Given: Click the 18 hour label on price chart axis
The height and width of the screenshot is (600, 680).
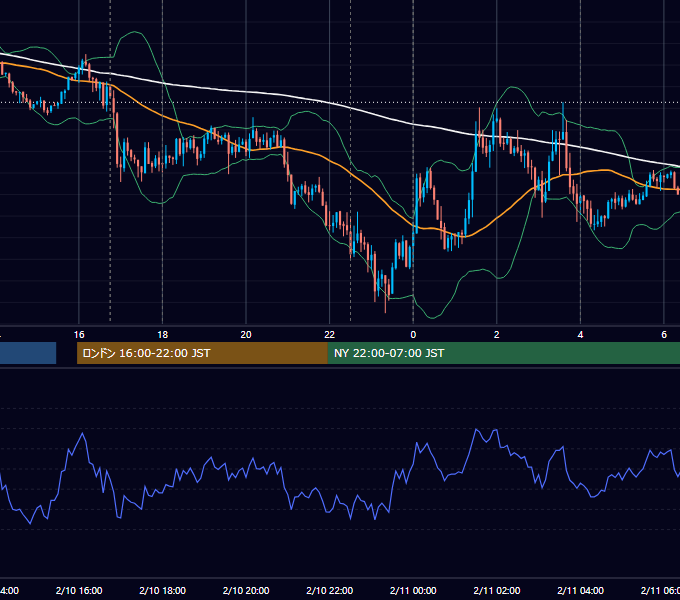Looking at the screenshot, I should pyautogui.click(x=163, y=335).
